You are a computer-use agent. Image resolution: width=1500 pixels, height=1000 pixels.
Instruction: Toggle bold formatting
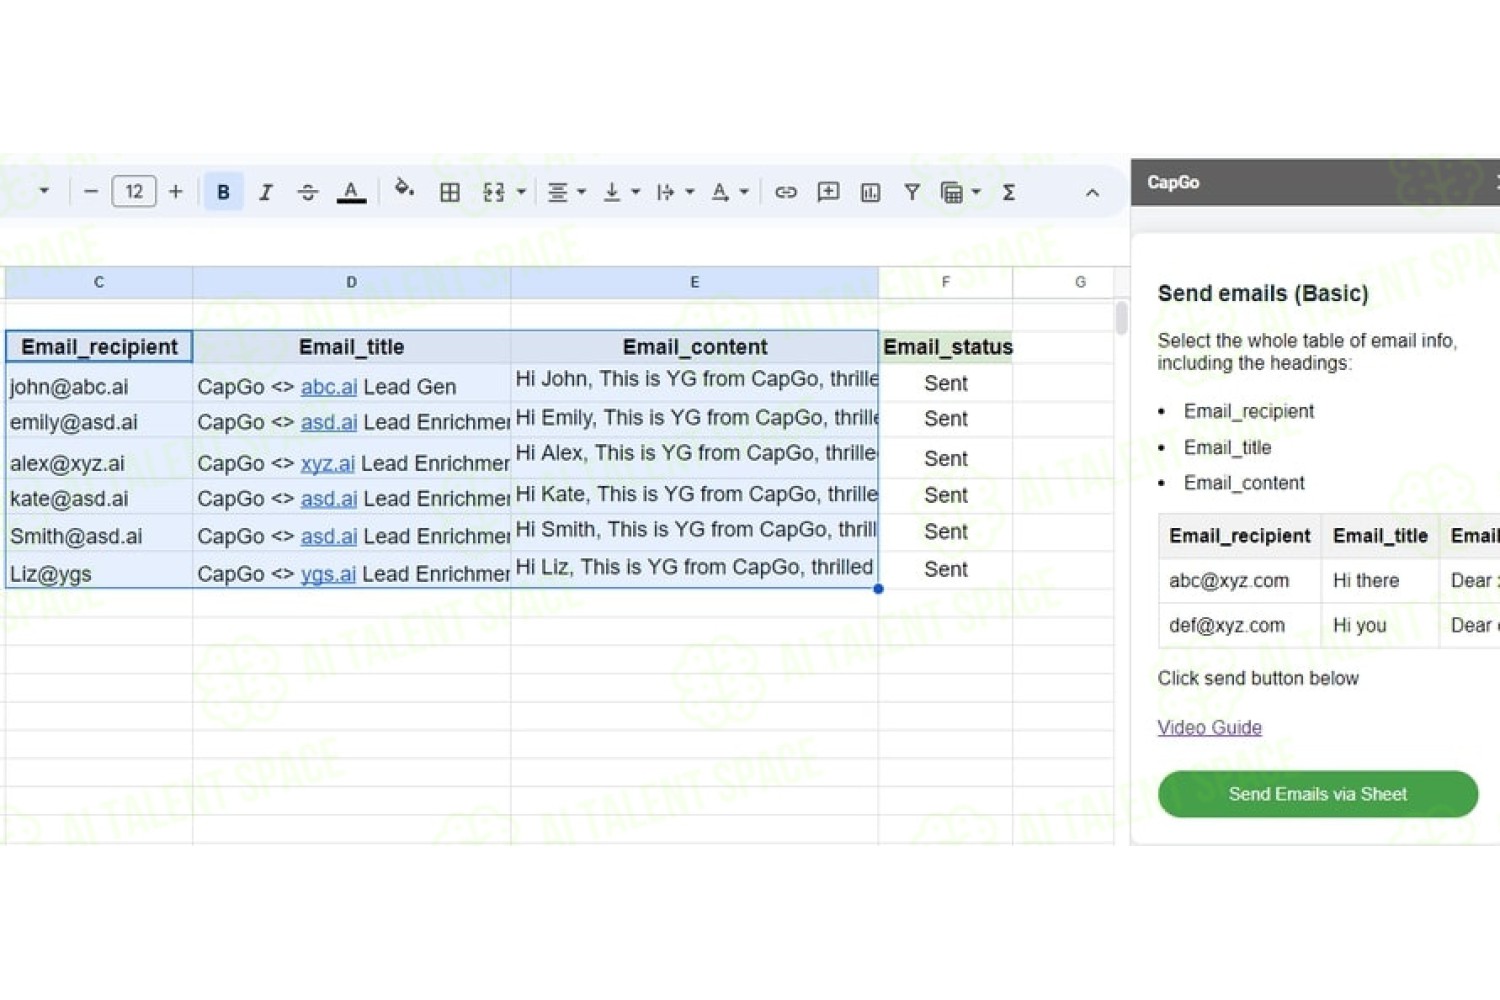[223, 192]
